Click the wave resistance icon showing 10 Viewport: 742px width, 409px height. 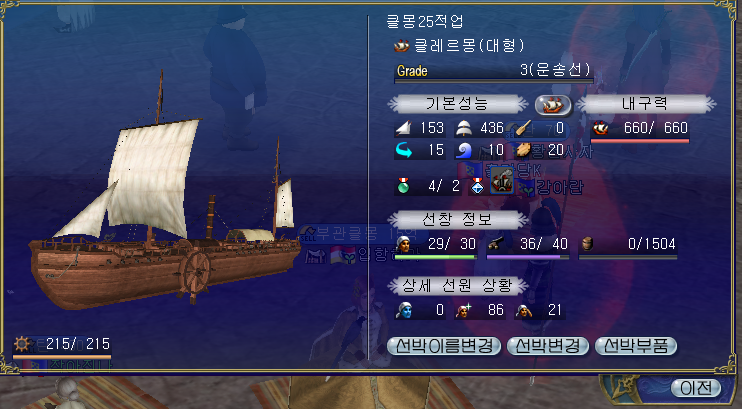(x=464, y=151)
